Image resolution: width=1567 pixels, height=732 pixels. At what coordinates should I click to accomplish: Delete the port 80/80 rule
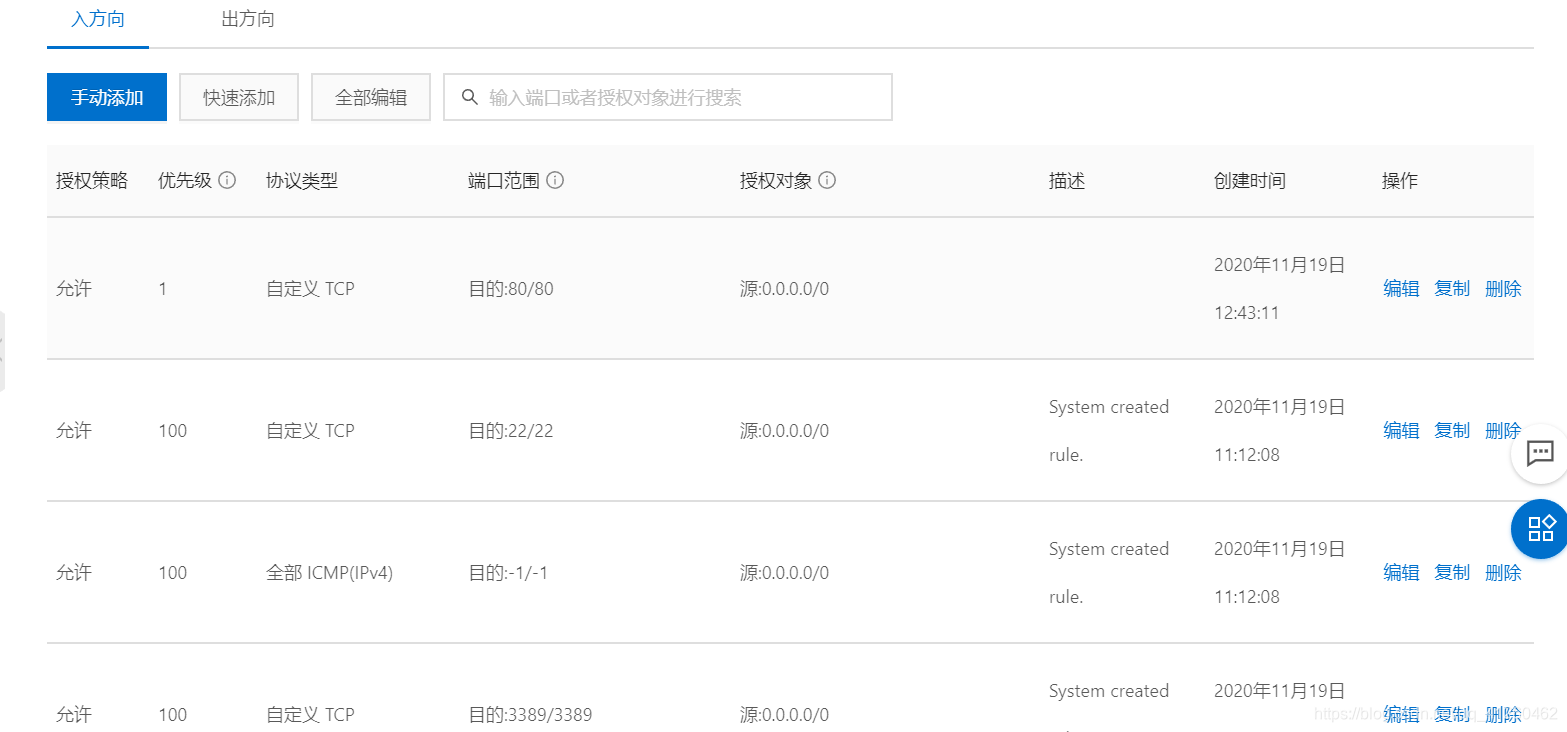click(x=1503, y=289)
